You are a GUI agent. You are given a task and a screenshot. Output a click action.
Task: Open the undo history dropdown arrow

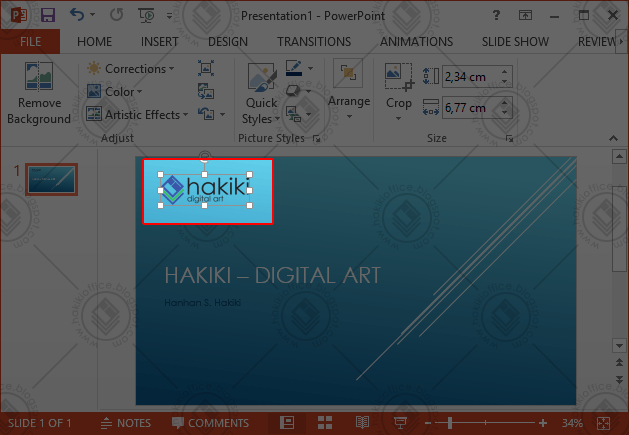pyautogui.click(x=93, y=15)
